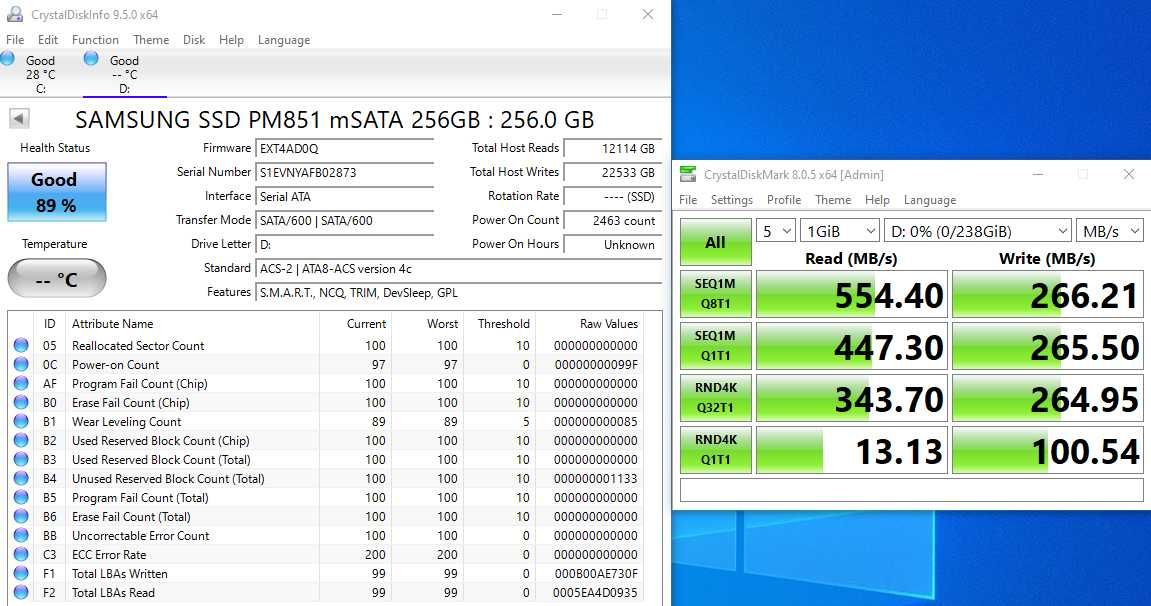This screenshot has width=1151, height=606.
Task: Click the Features field with S.M.A.R.T., NCQ, TRIM
Action: (458, 293)
